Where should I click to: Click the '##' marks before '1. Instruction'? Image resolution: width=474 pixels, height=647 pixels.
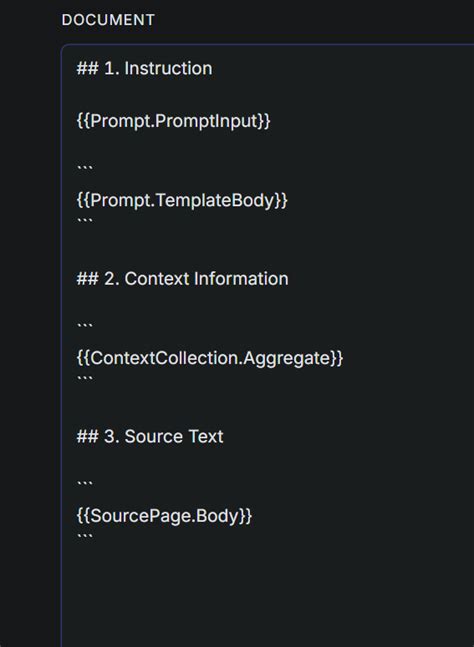[x=87, y=68]
